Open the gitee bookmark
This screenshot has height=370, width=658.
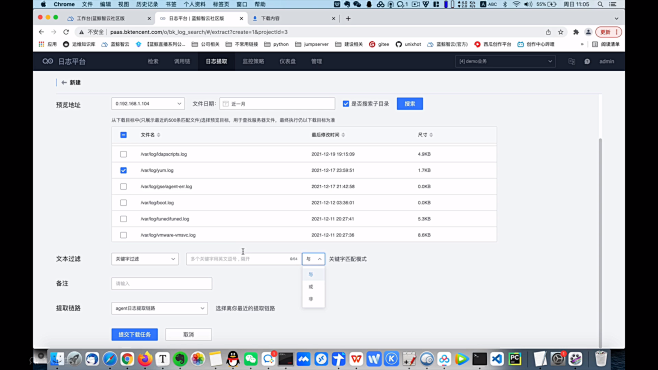pyautogui.click(x=379, y=44)
